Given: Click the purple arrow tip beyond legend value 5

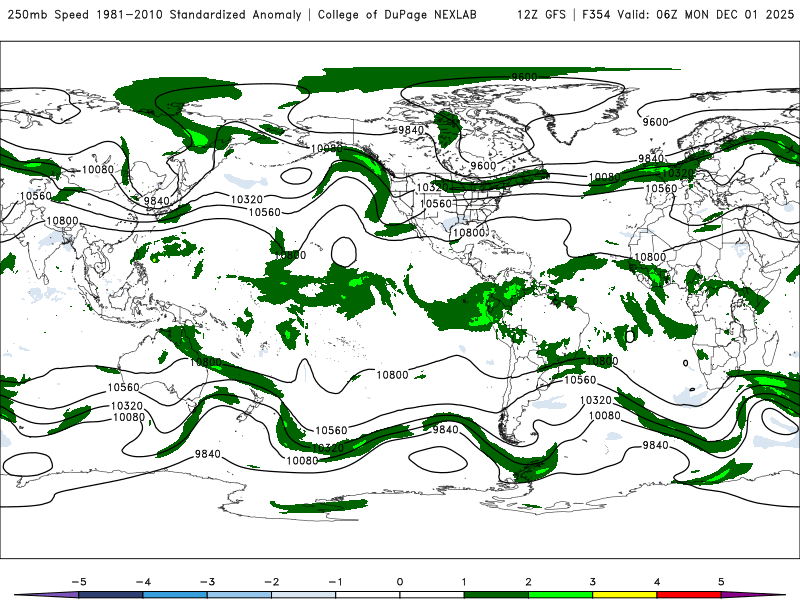Looking at the screenshot, I should [753, 595].
